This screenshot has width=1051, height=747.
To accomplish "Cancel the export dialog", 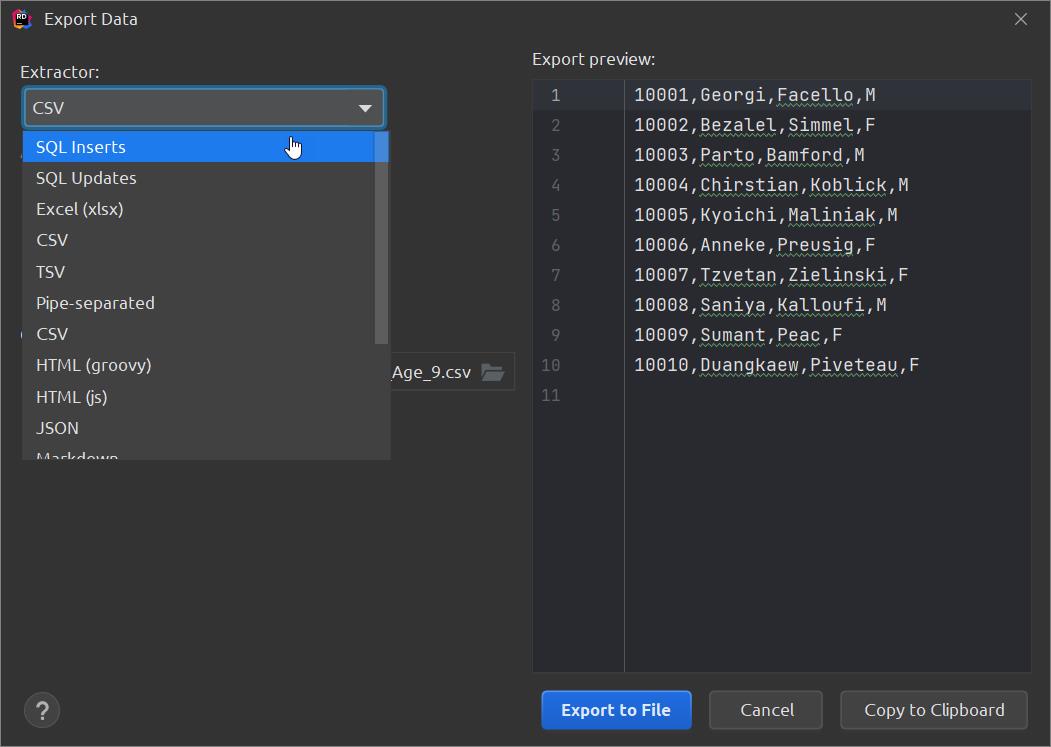I will pos(765,710).
